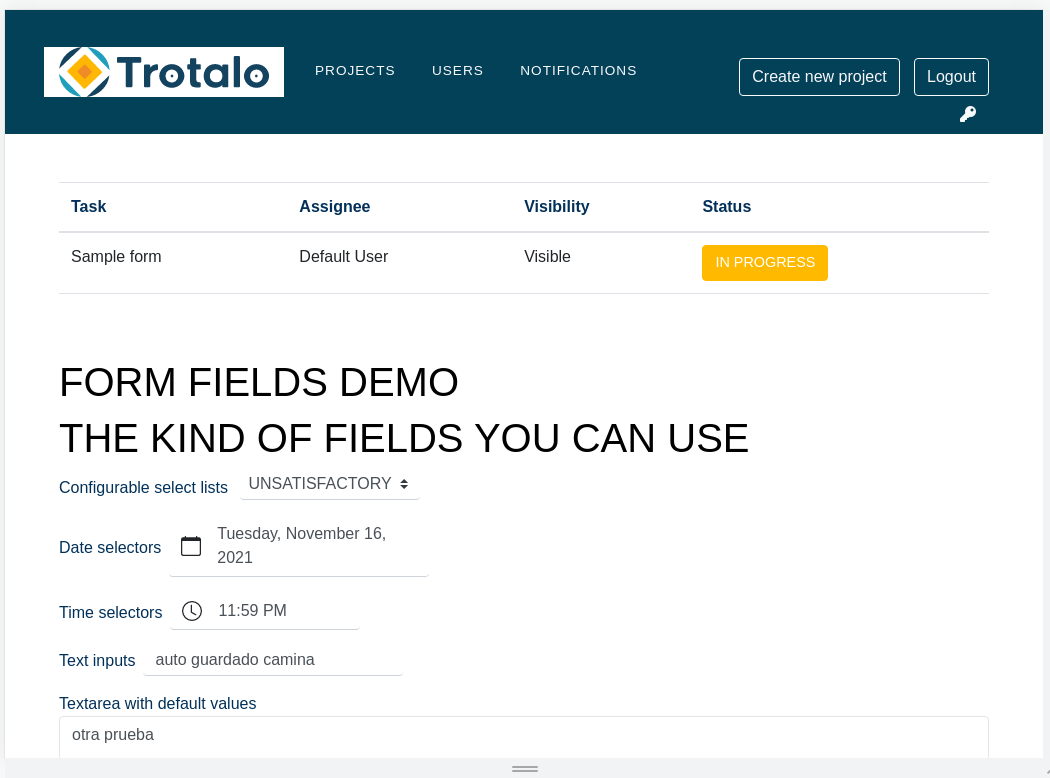This screenshot has width=1050, height=778.
Task: Open the calendar icon for Date selectors
Action: coord(191,546)
